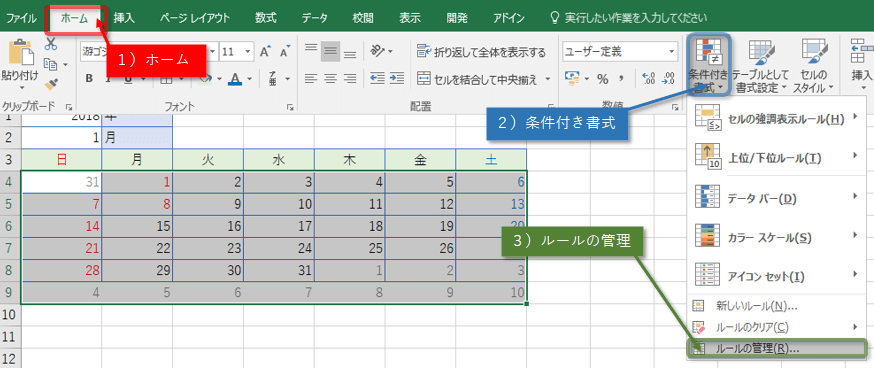874x368 pixels.
Task: Click the Insert cells icon
Action: point(862,52)
